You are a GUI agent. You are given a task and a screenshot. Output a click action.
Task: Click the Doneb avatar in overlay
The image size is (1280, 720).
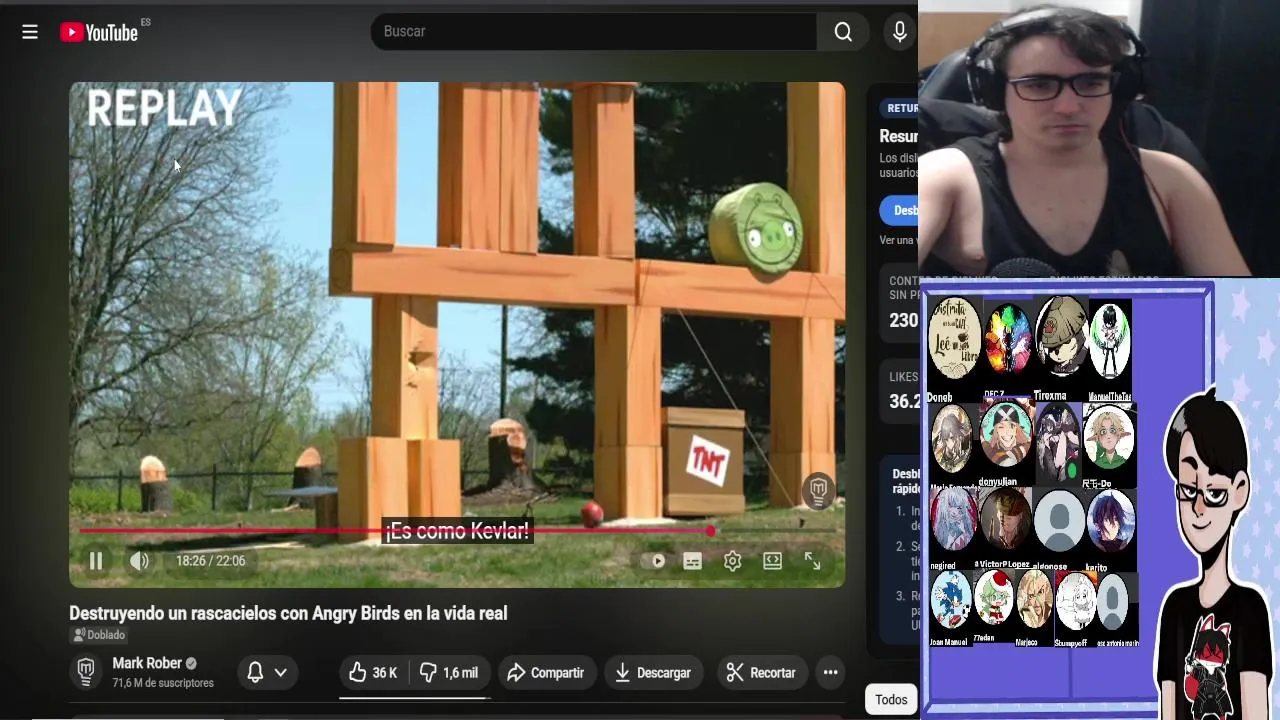954,338
